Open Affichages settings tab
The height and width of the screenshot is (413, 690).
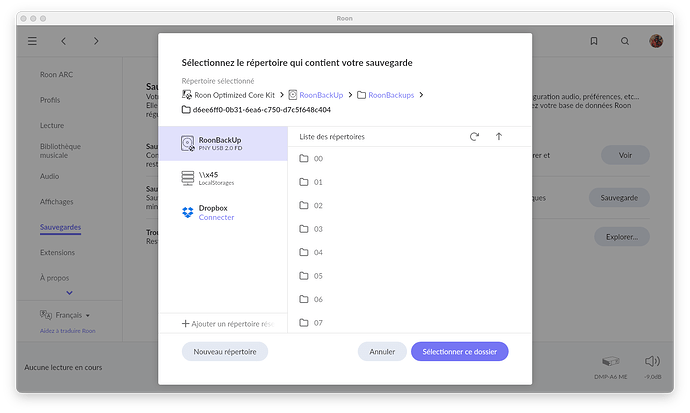pos(56,201)
